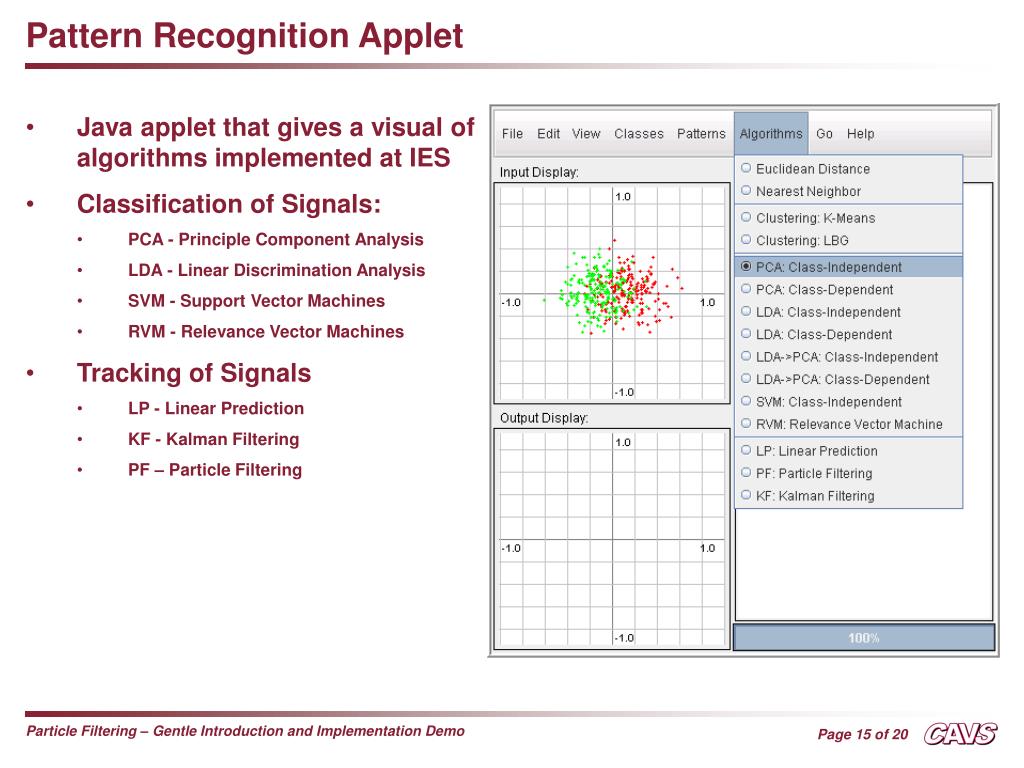The image size is (1024, 768).
Task: Click the 'Pattern Recognition Applet' title
Action: (x=244, y=36)
